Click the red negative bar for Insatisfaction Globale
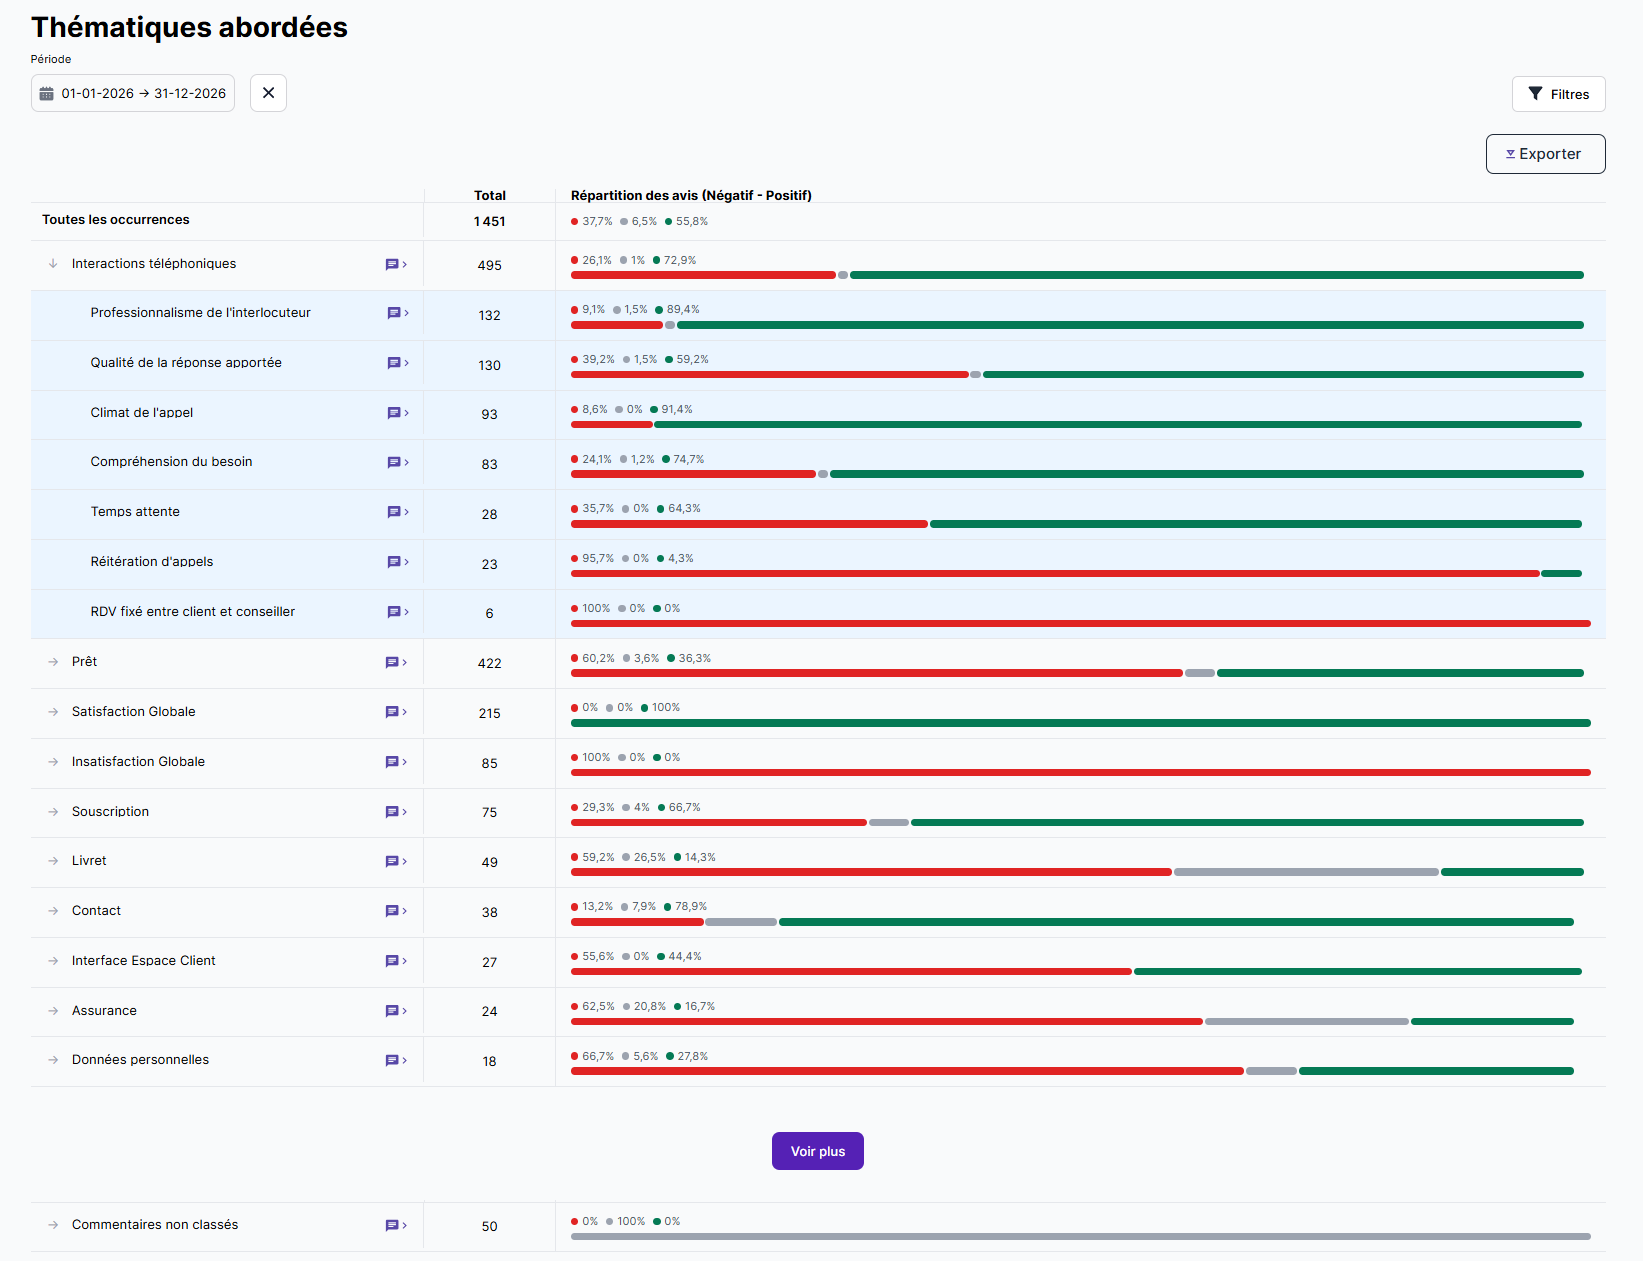 [1080, 772]
